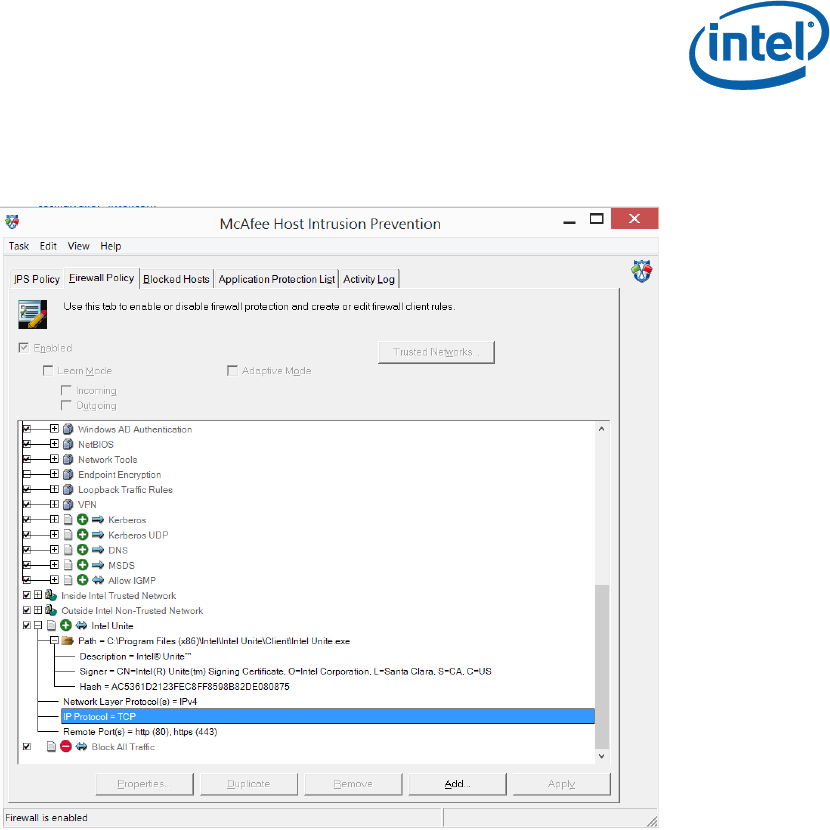Click the Endpoint Encryption group icon

point(68,474)
